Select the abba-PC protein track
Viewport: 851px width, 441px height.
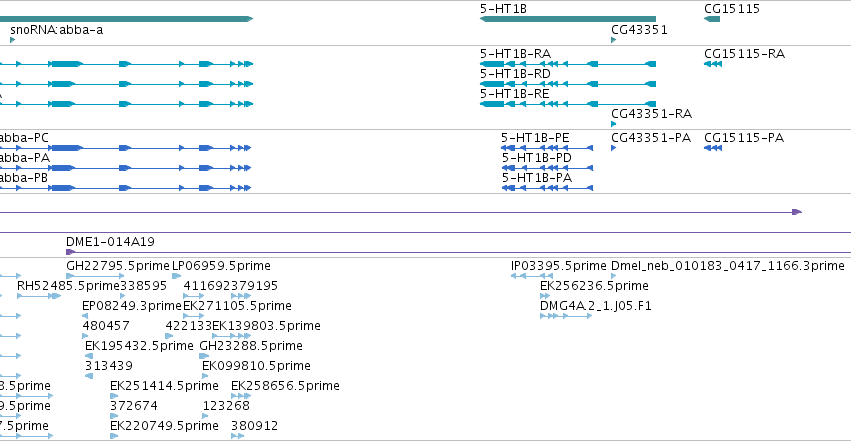pos(125,148)
